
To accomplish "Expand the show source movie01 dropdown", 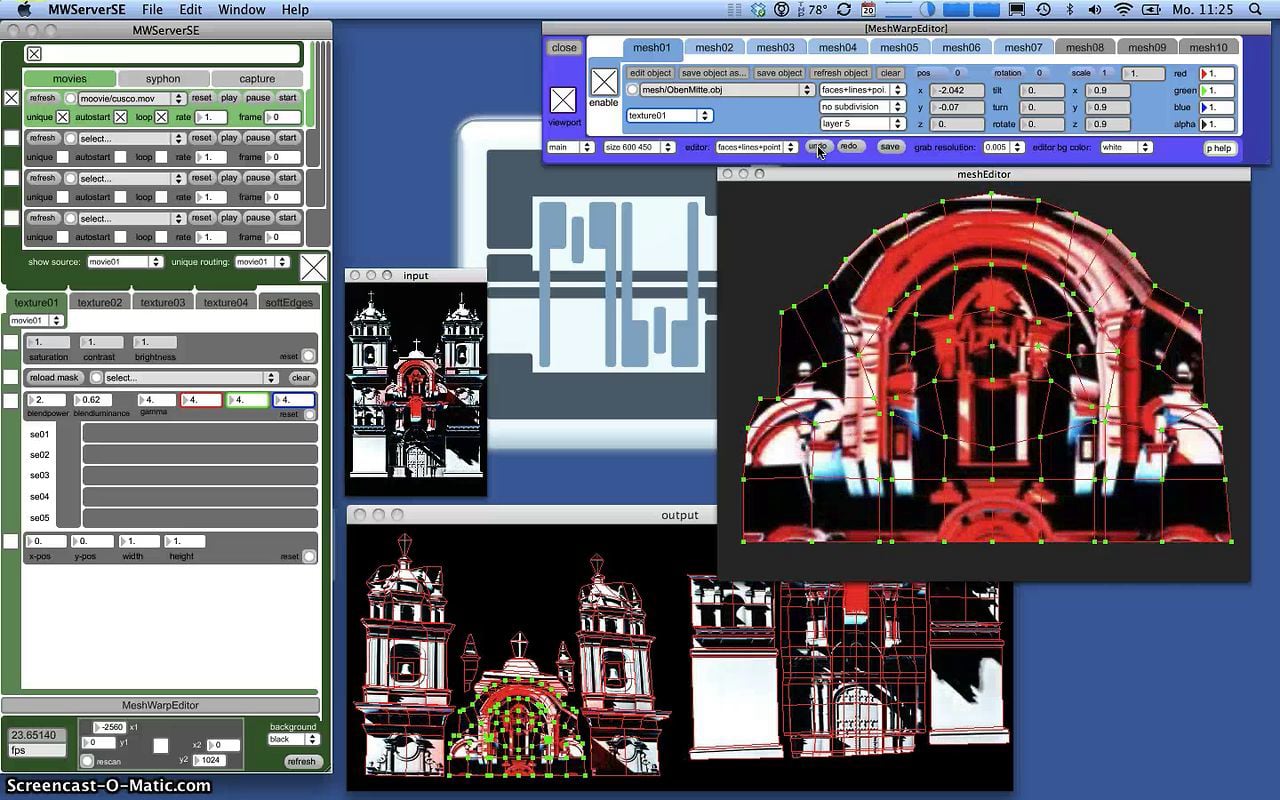I will [x=124, y=262].
